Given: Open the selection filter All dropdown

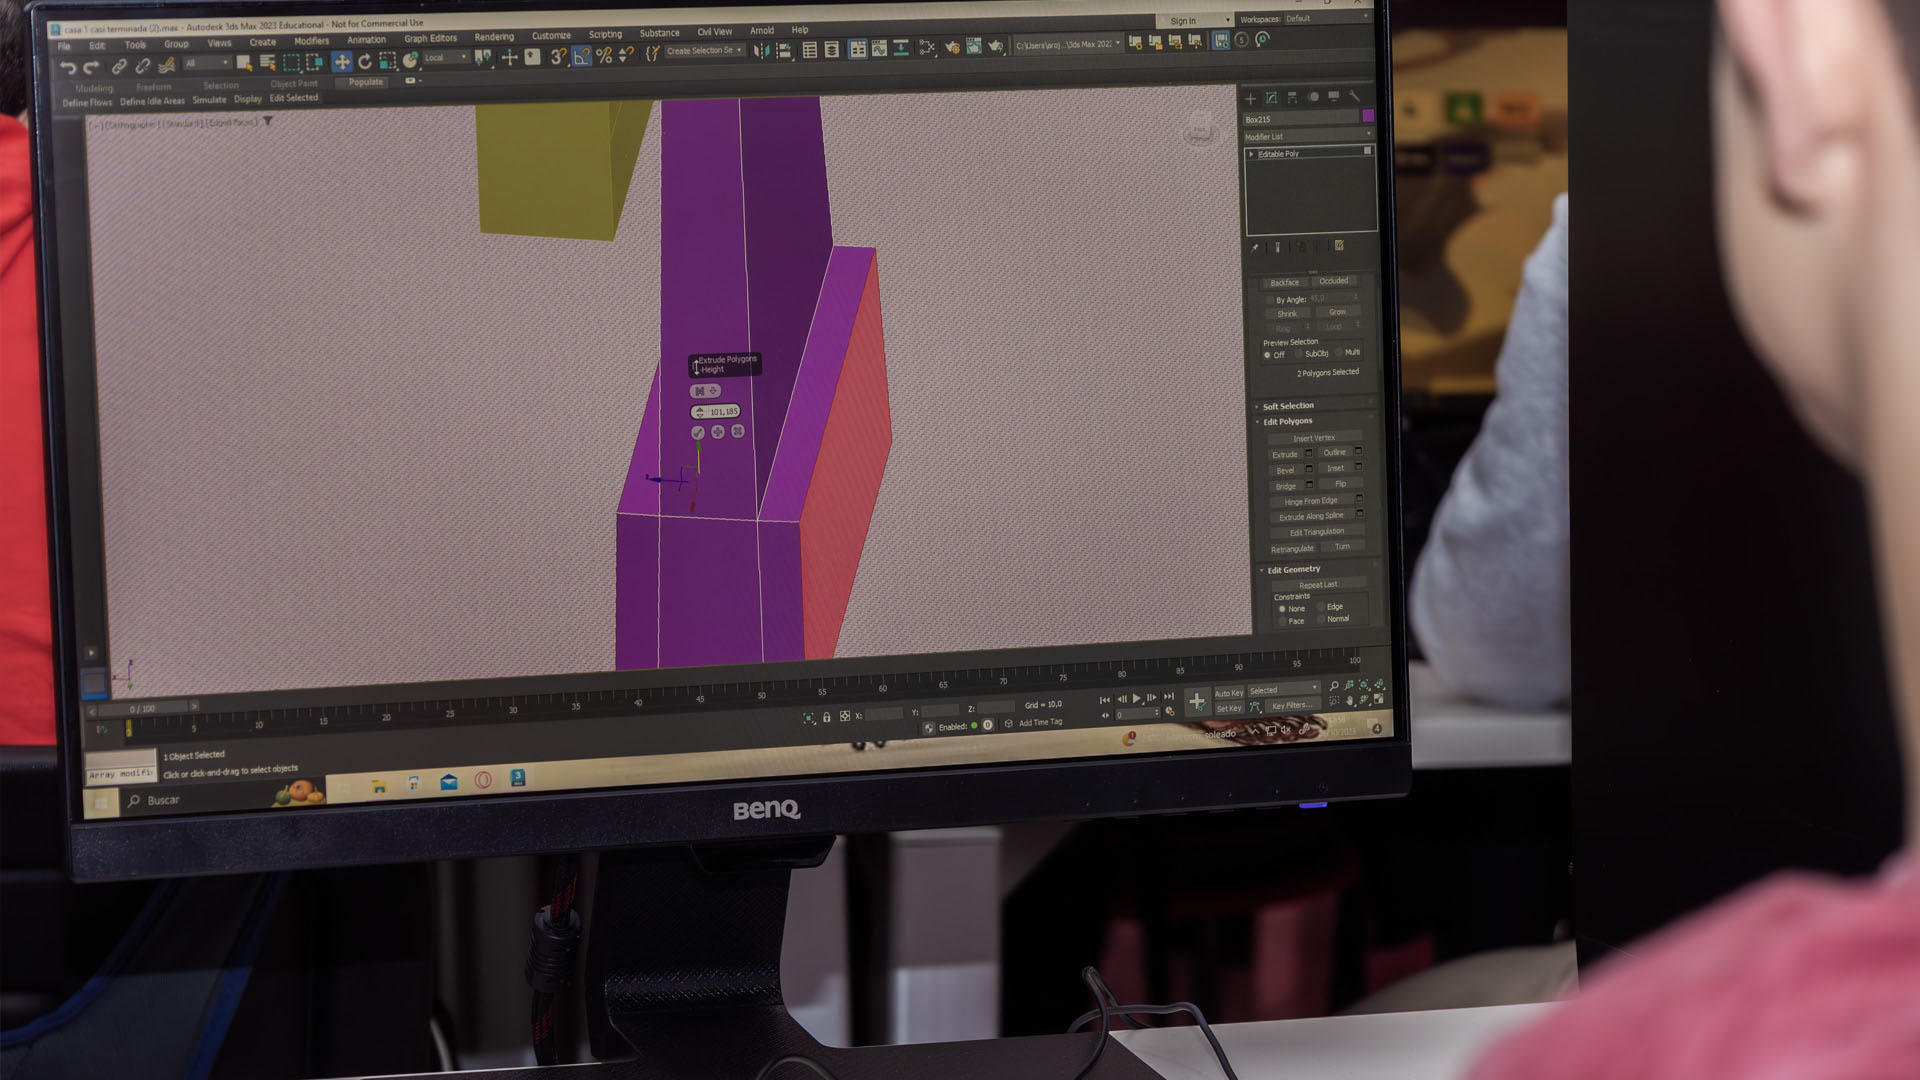Looking at the screenshot, I should pos(207,63).
